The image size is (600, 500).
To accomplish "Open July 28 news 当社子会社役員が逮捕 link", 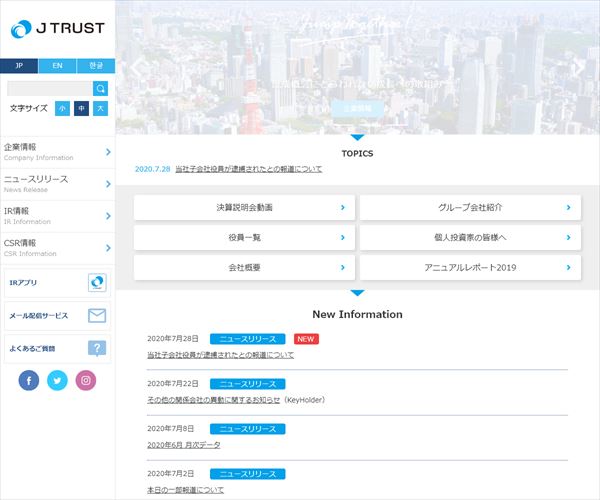I will click(x=220, y=355).
